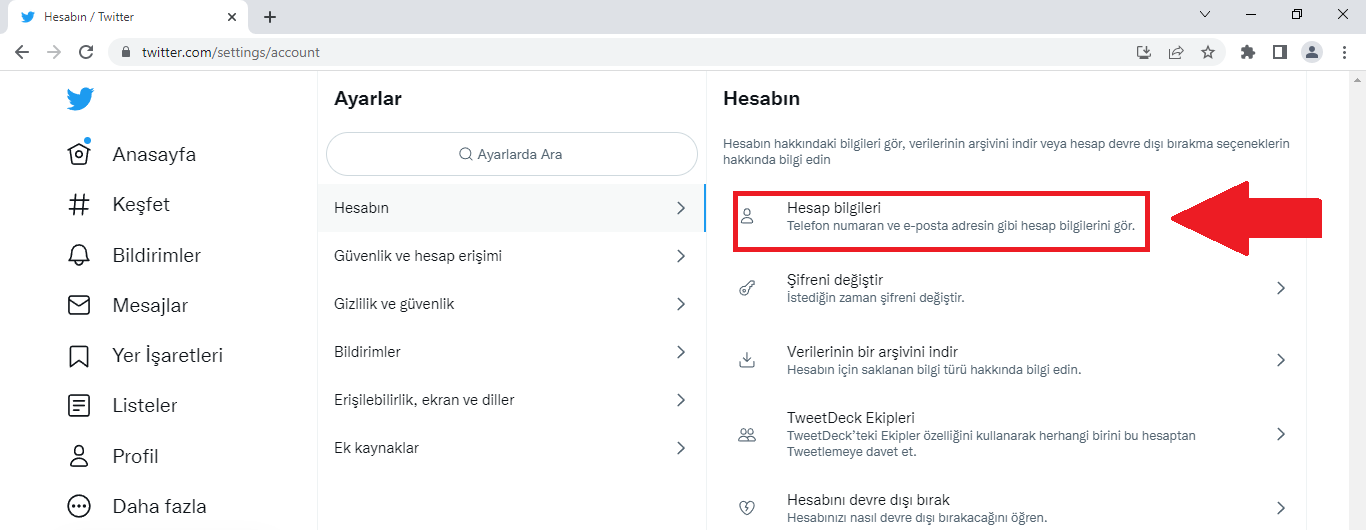Click the key icon for Şifreni değiştir

click(x=747, y=288)
